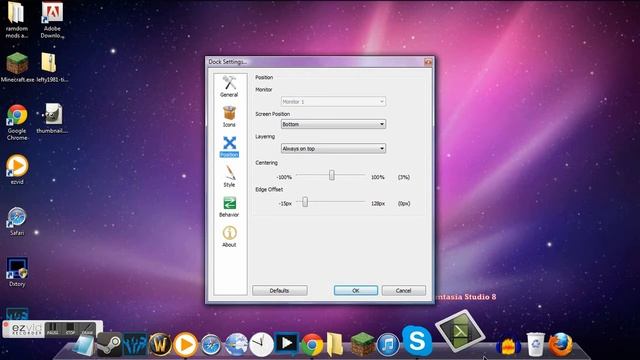Launch Skype from the dock
640x360 pixels.
[x=417, y=340]
